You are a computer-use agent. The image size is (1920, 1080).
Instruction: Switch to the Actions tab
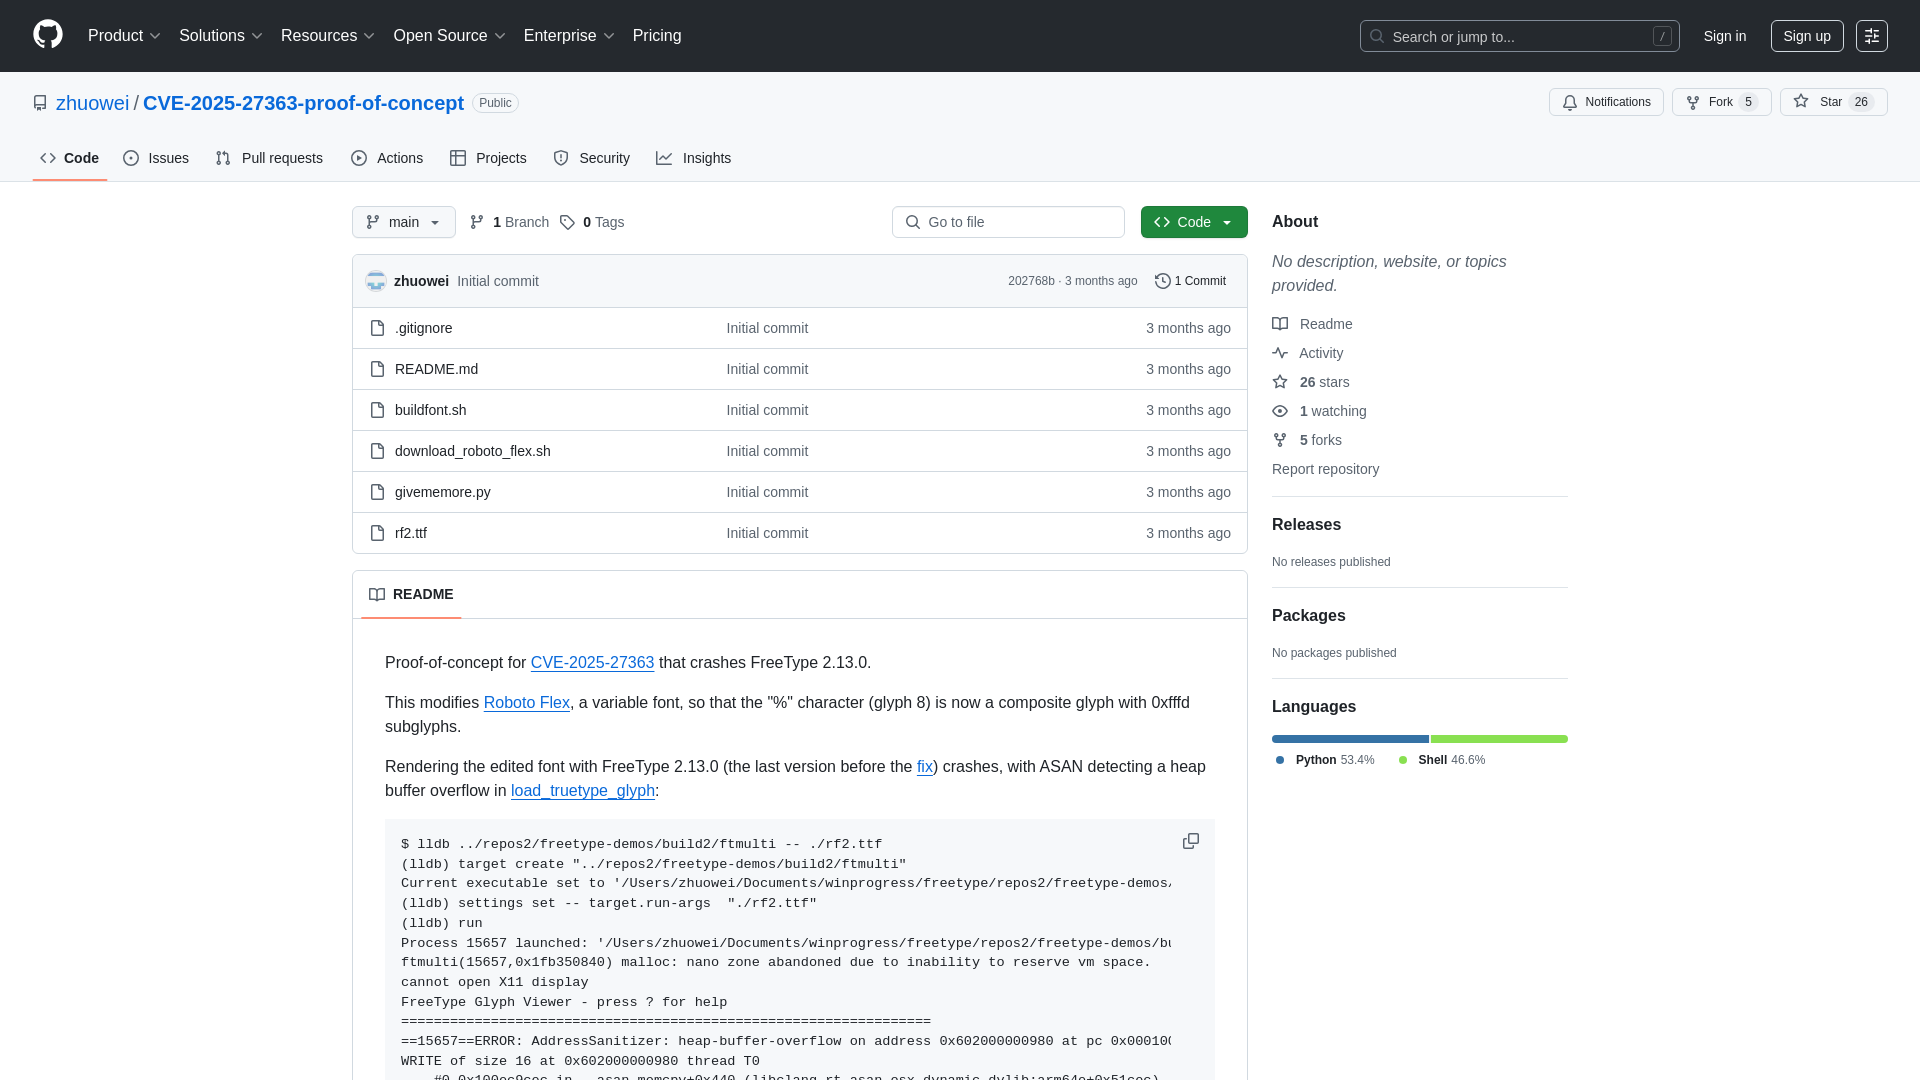[387, 158]
